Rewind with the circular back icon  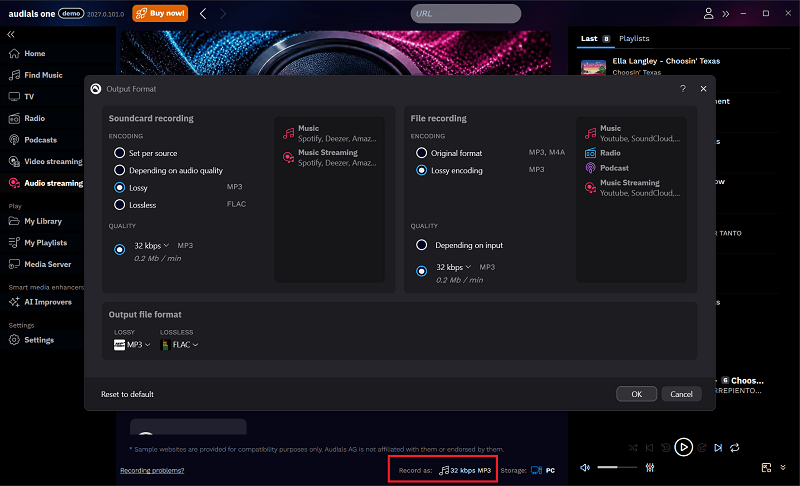click(666, 448)
